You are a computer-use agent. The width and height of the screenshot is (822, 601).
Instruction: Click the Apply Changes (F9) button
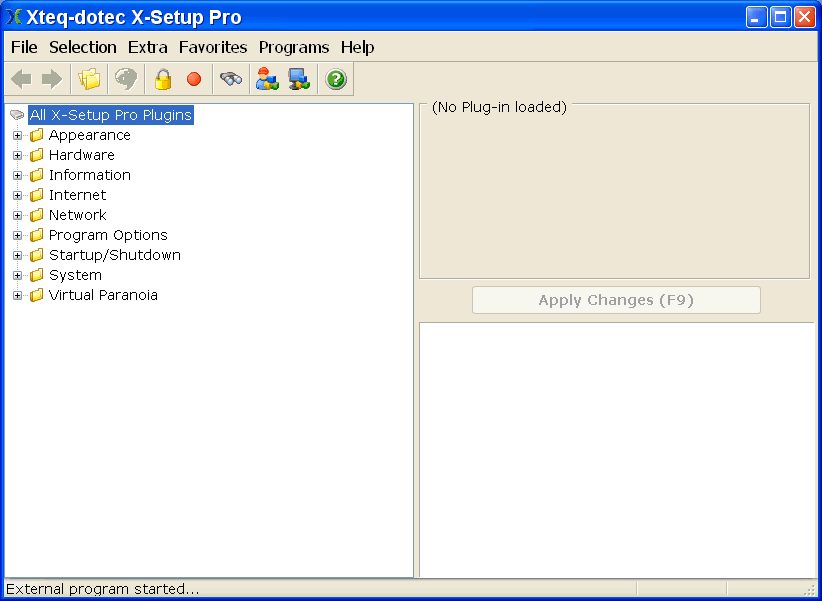coord(616,300)
